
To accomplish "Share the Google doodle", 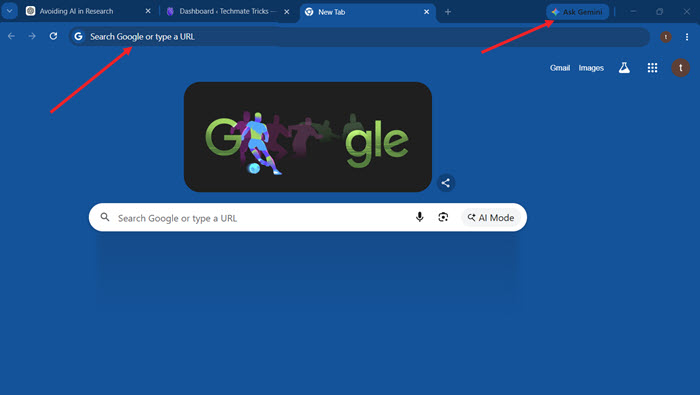I will tap(446, 183).
